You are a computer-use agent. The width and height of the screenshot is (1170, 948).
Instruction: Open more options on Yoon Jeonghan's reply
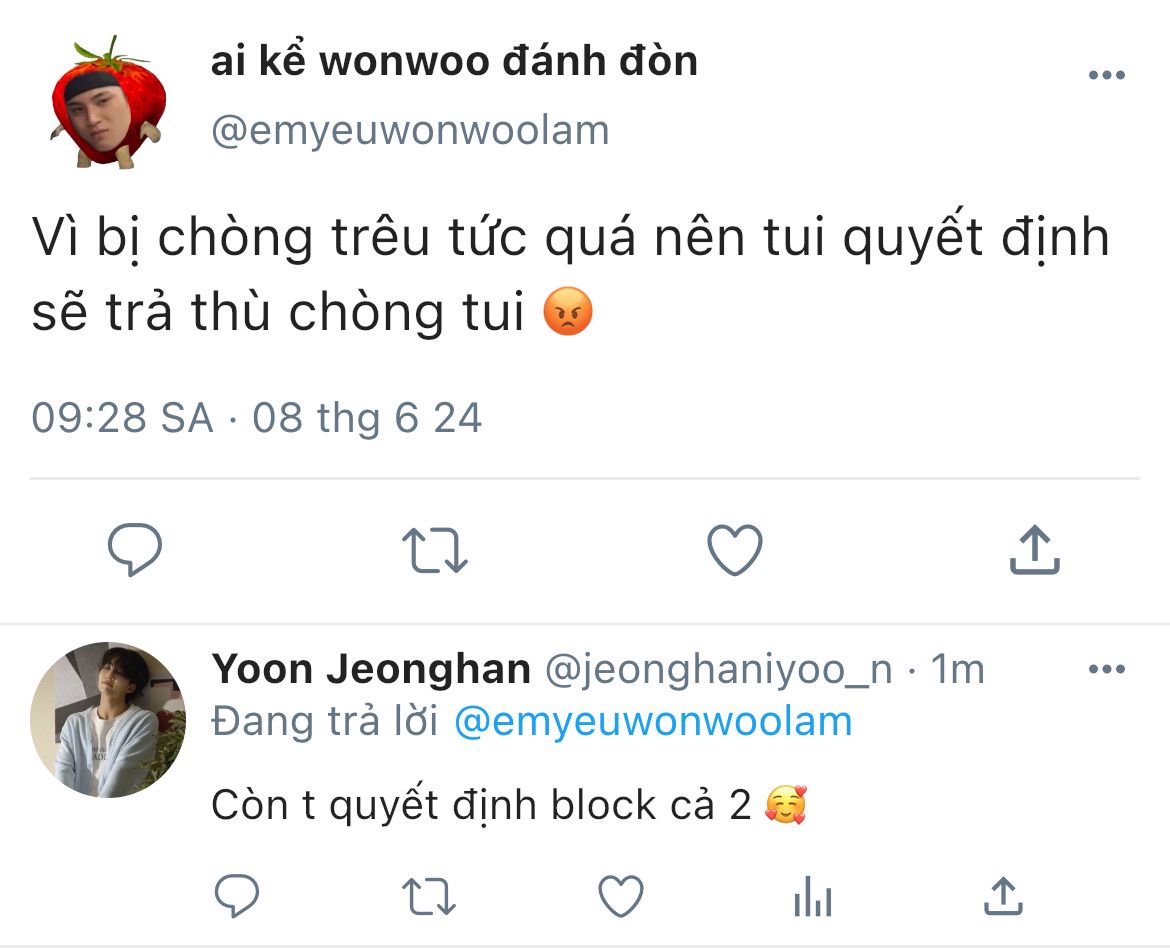[1107, 669]
